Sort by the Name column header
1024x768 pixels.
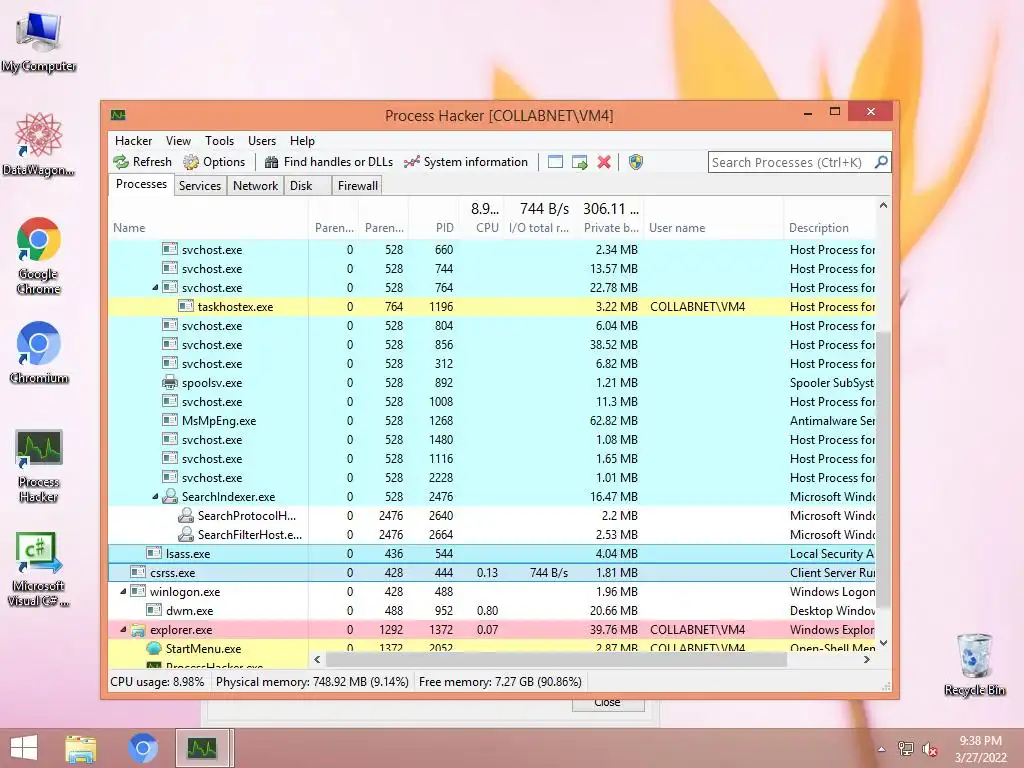click(208, 217)
